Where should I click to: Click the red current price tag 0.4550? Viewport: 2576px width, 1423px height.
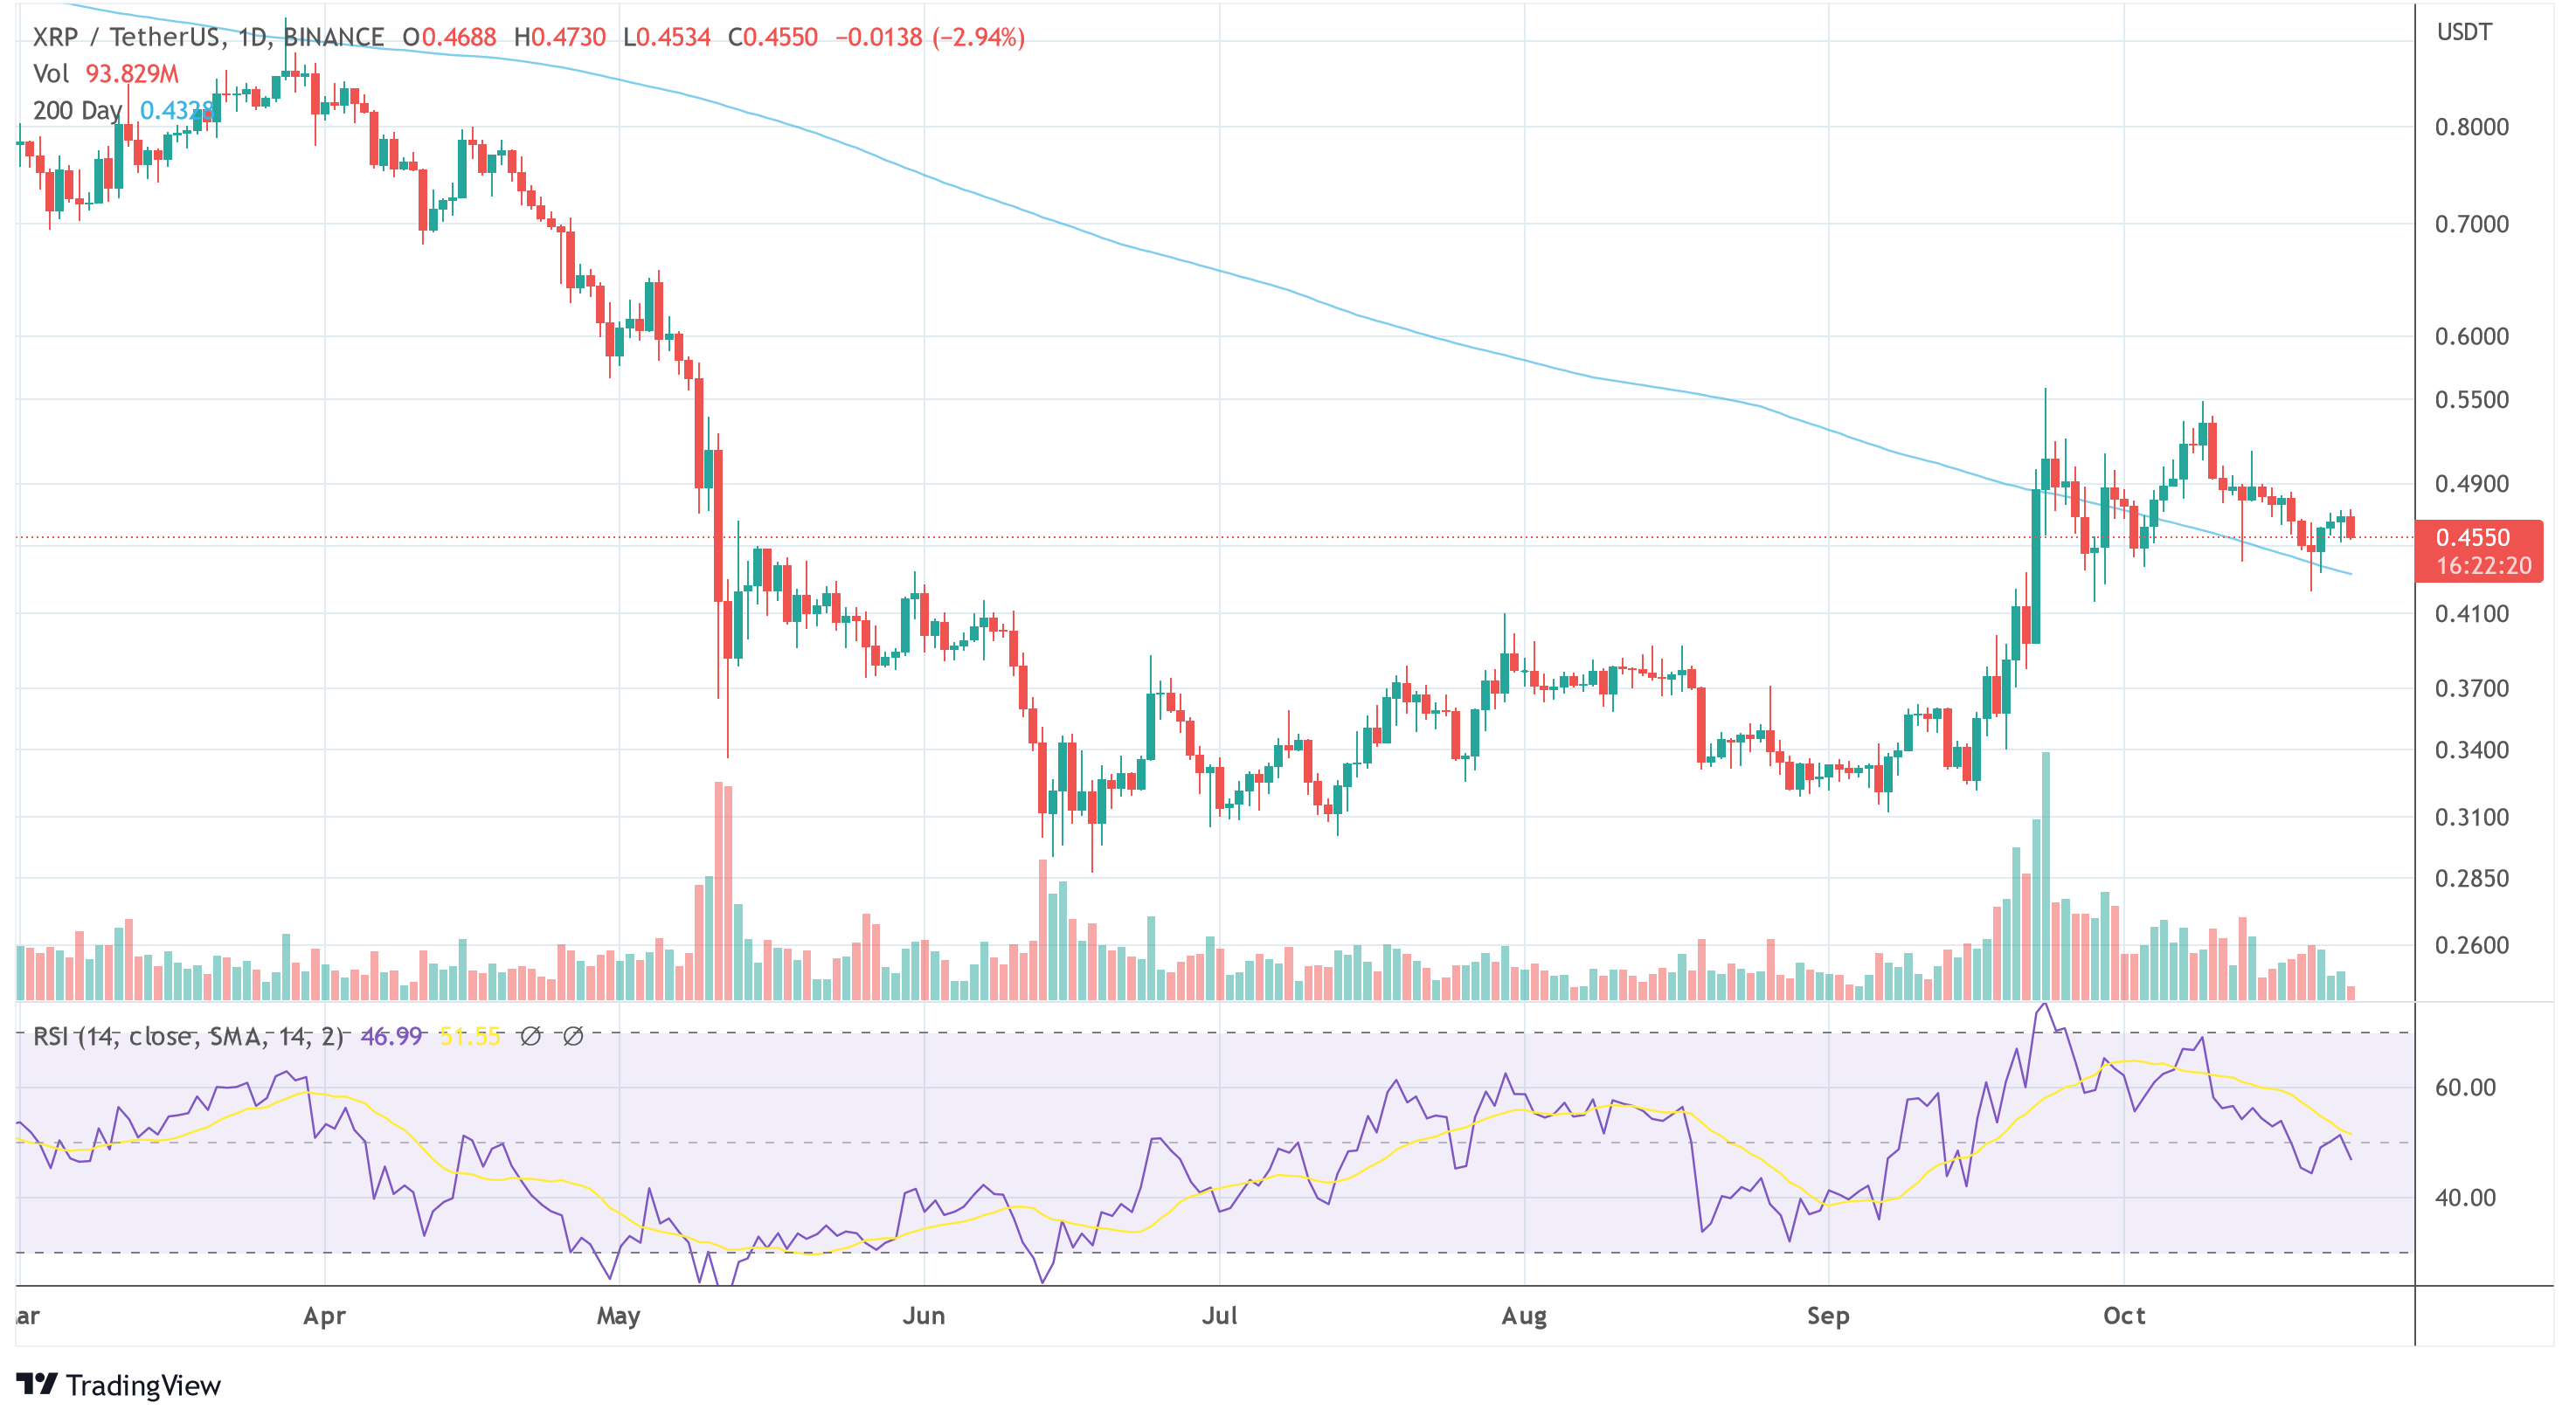click(2472, 537)
